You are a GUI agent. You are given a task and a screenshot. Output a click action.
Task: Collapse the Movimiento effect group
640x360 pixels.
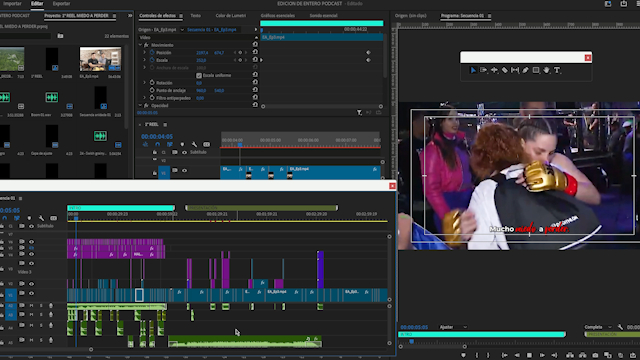(x=140, y=45)
